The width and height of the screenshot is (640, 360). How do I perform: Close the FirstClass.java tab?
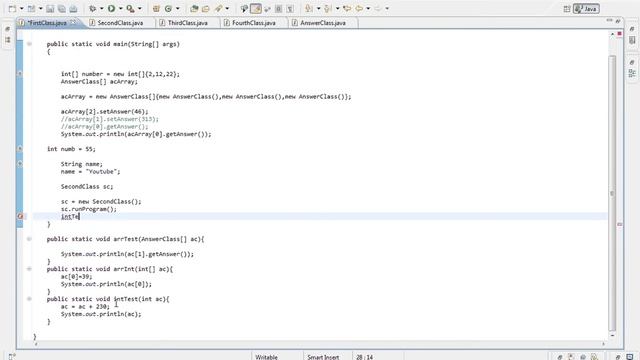(x=73, y=22)
